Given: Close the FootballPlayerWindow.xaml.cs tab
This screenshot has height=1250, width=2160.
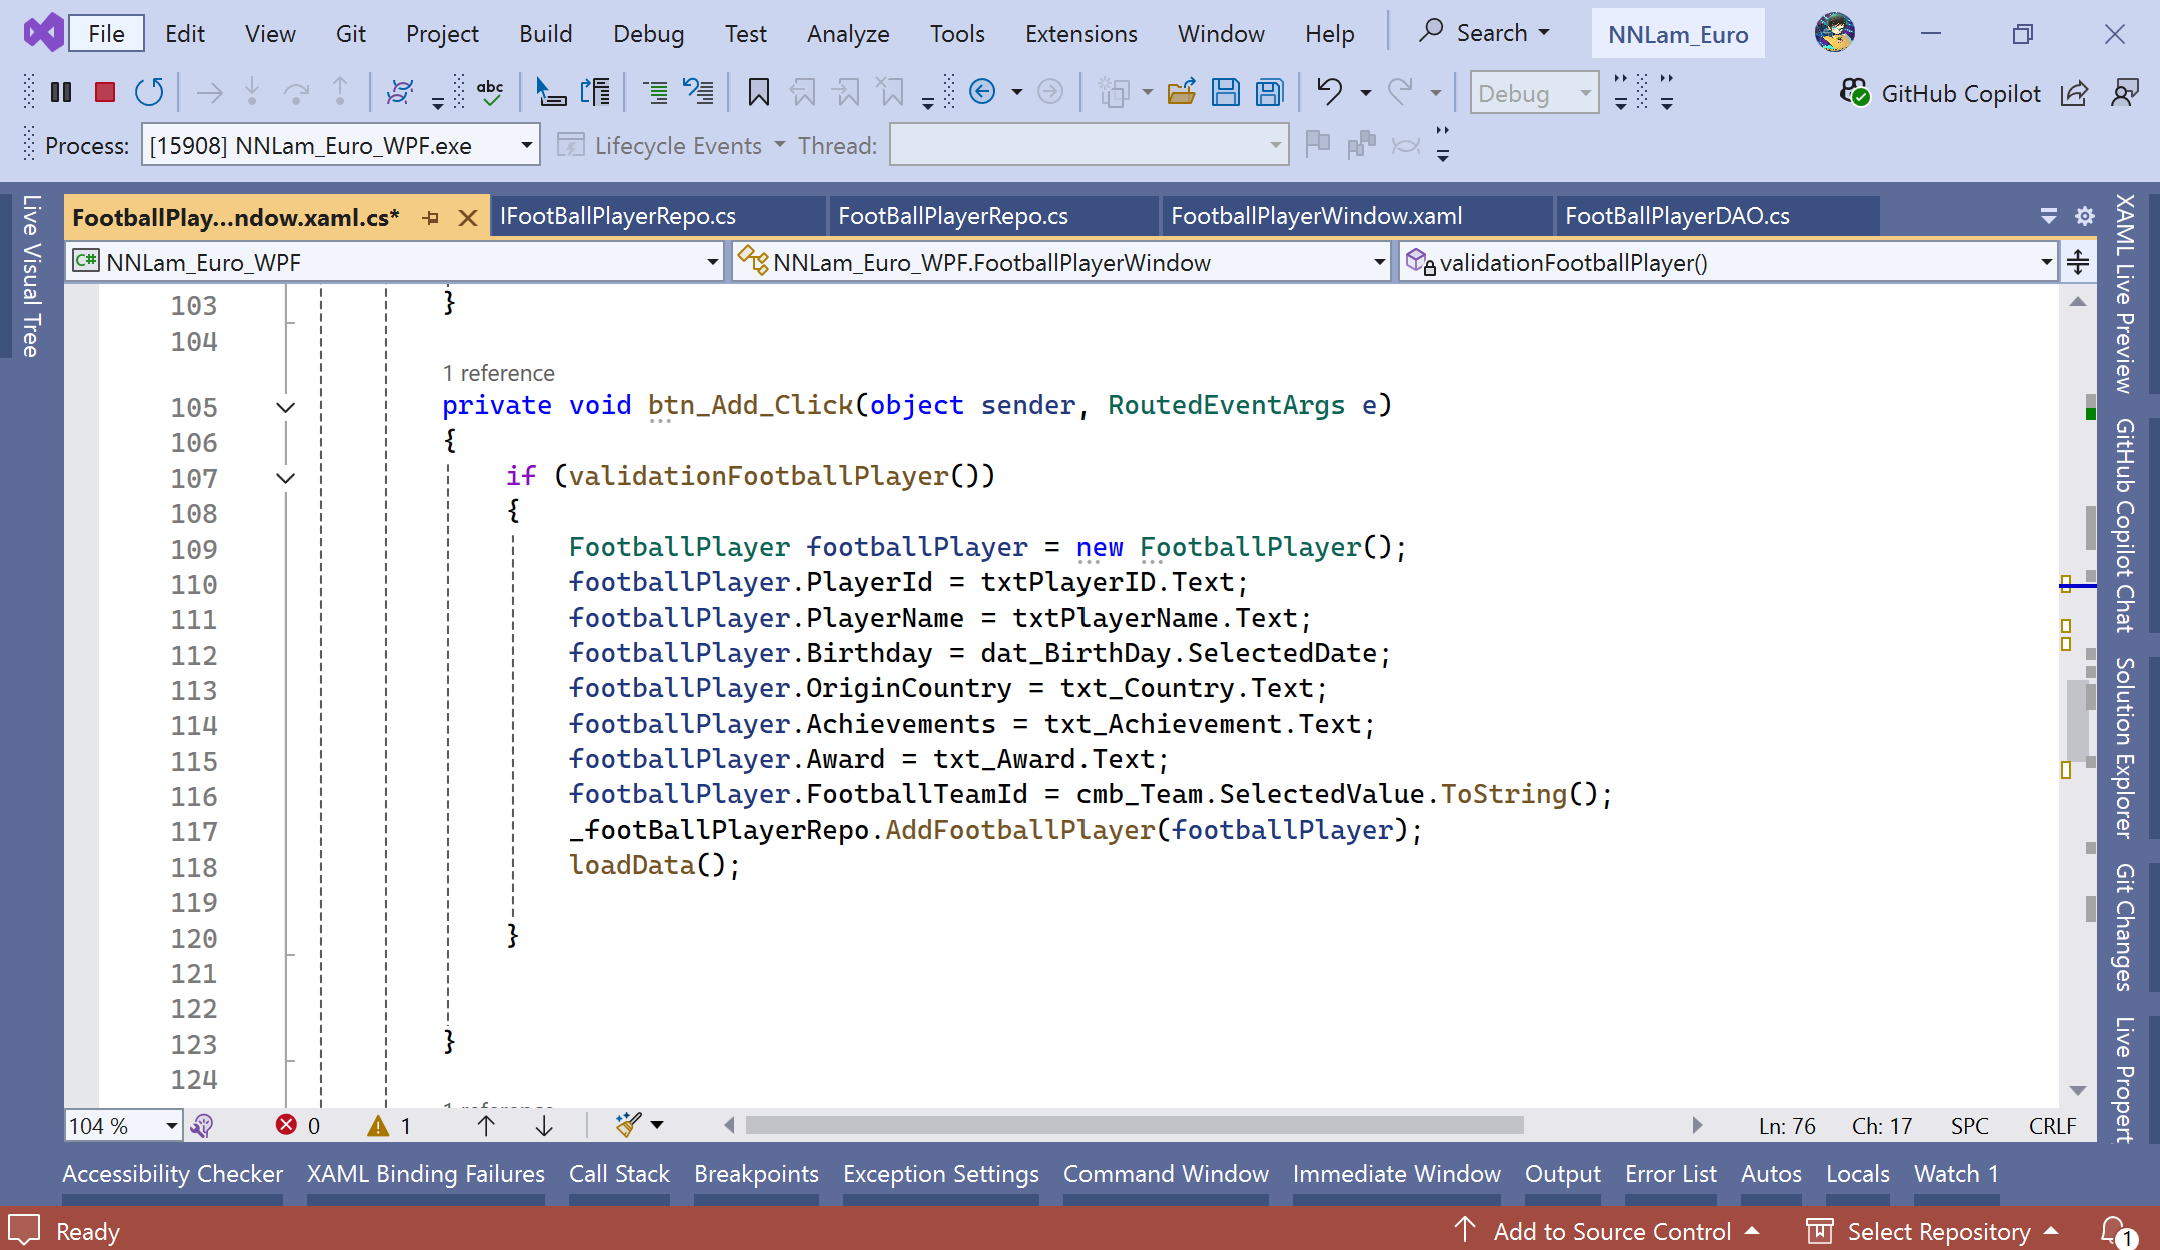Looking at the screenshot, I should (x=467, y=217).
